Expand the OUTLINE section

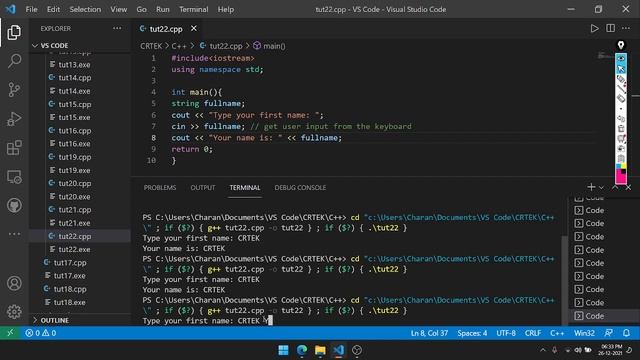[x=50, y=320]
